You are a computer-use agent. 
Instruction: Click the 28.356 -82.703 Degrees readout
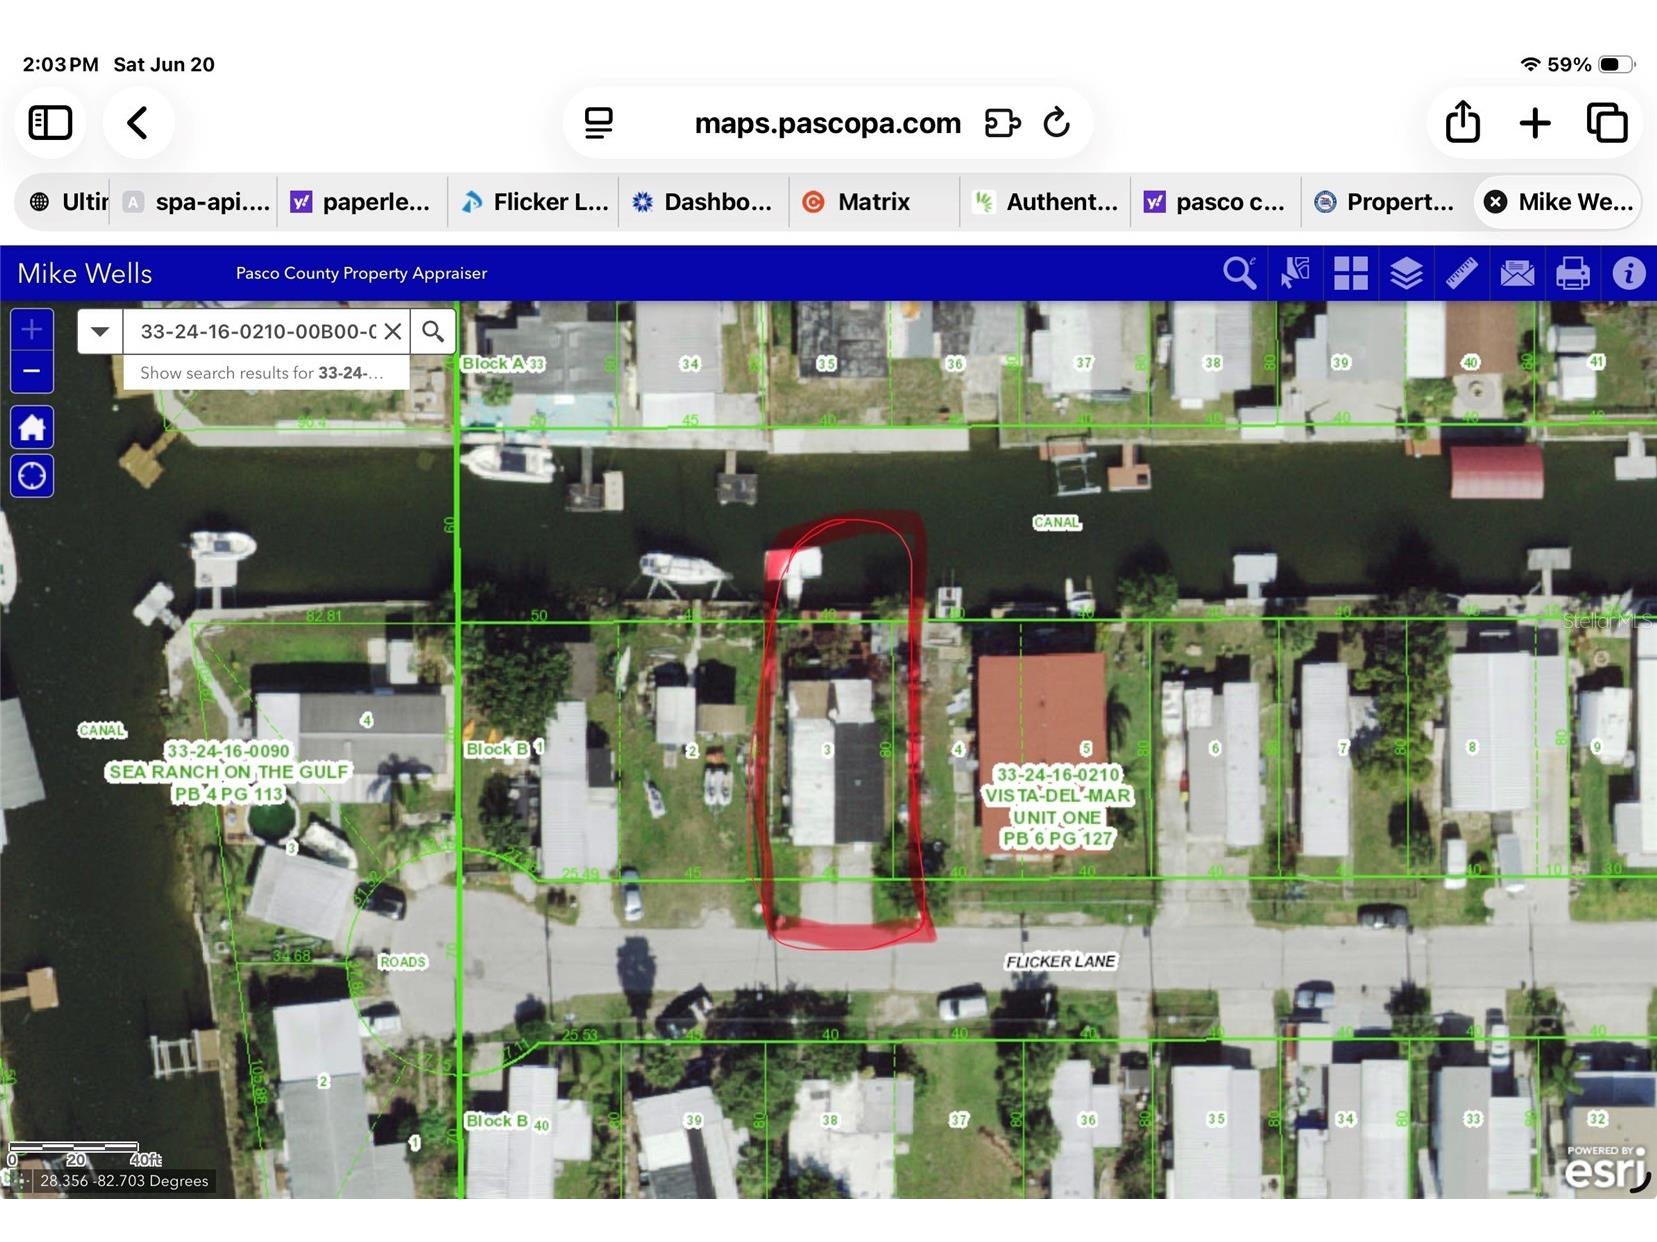(124, 1181)
